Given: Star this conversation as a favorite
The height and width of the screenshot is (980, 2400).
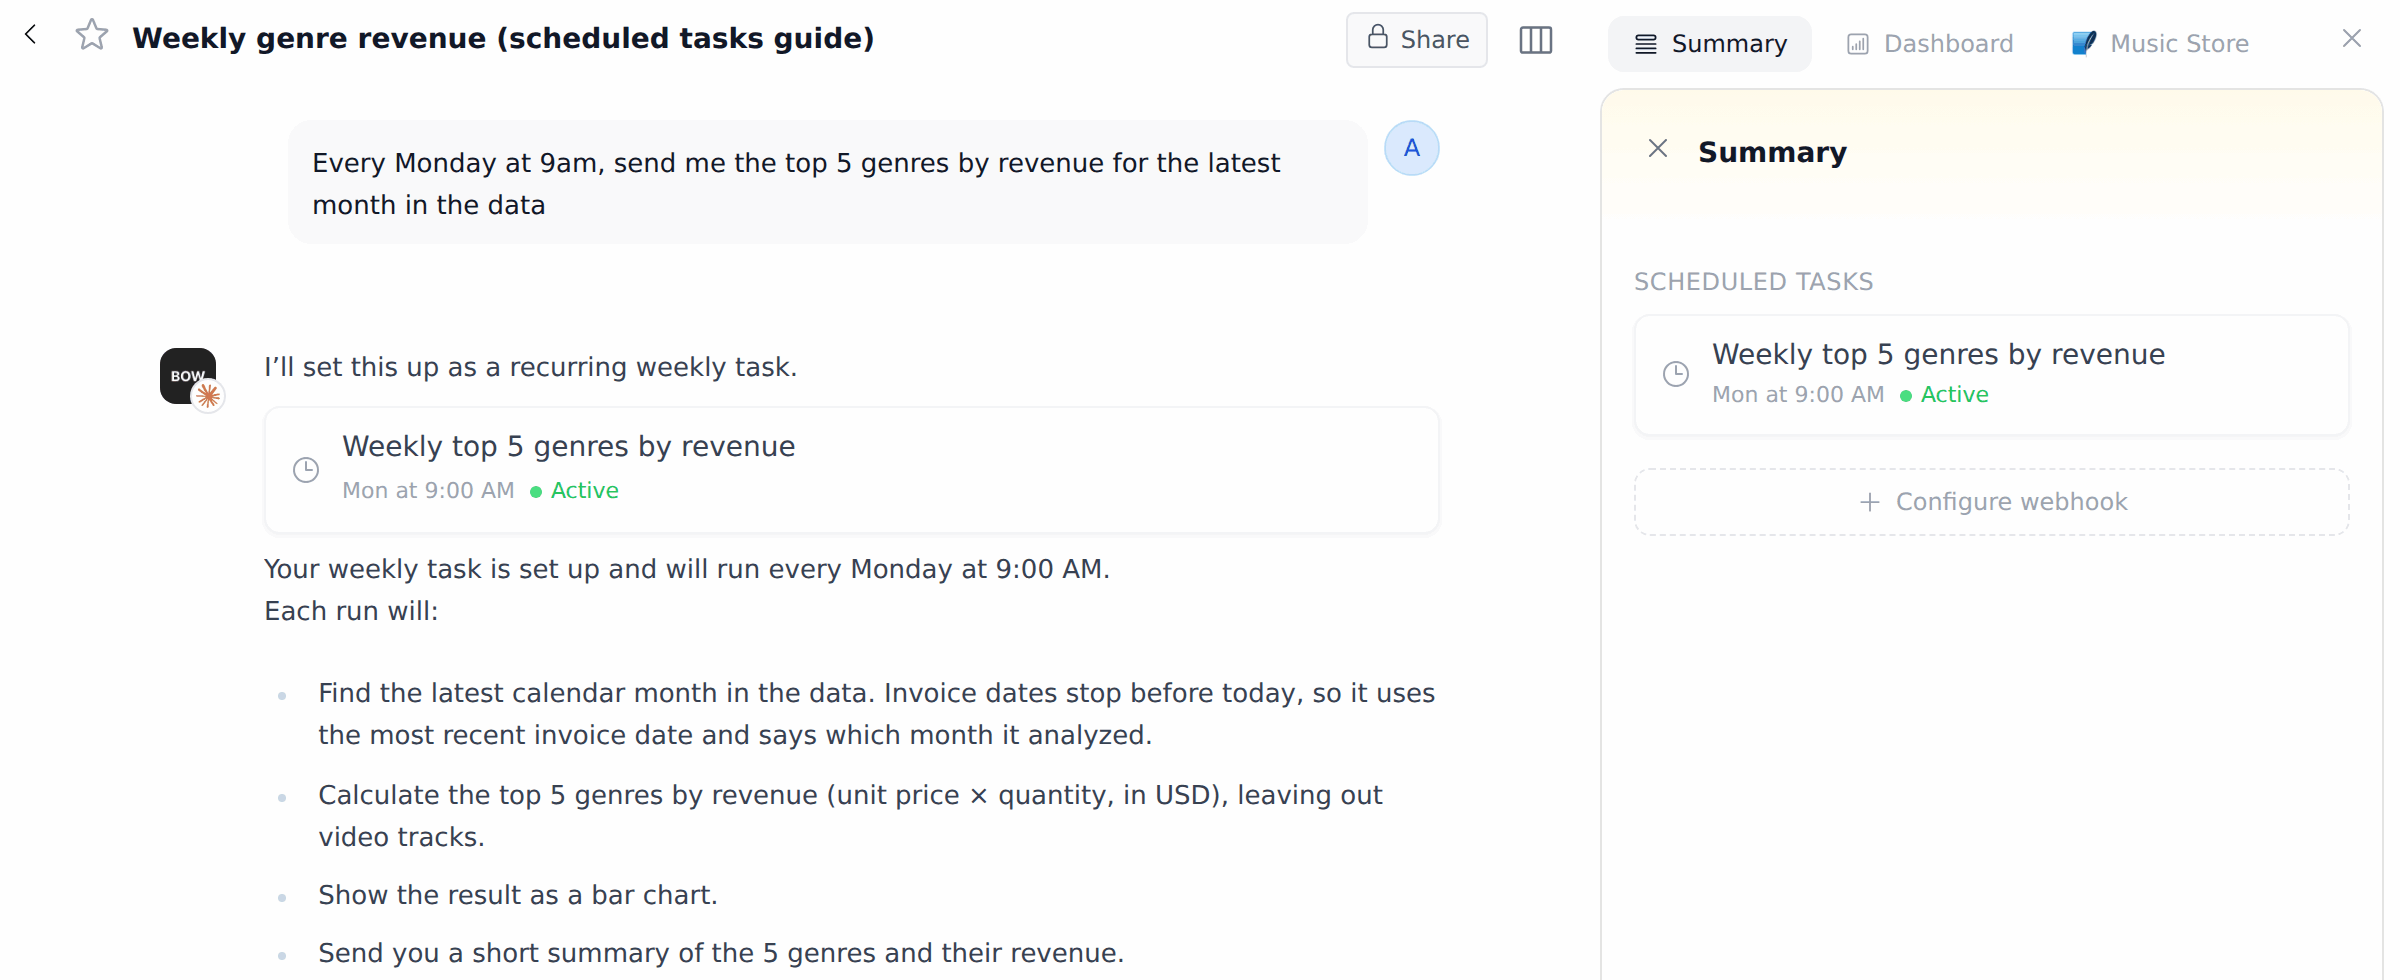Looking at the screenshot, I should 92,36.
